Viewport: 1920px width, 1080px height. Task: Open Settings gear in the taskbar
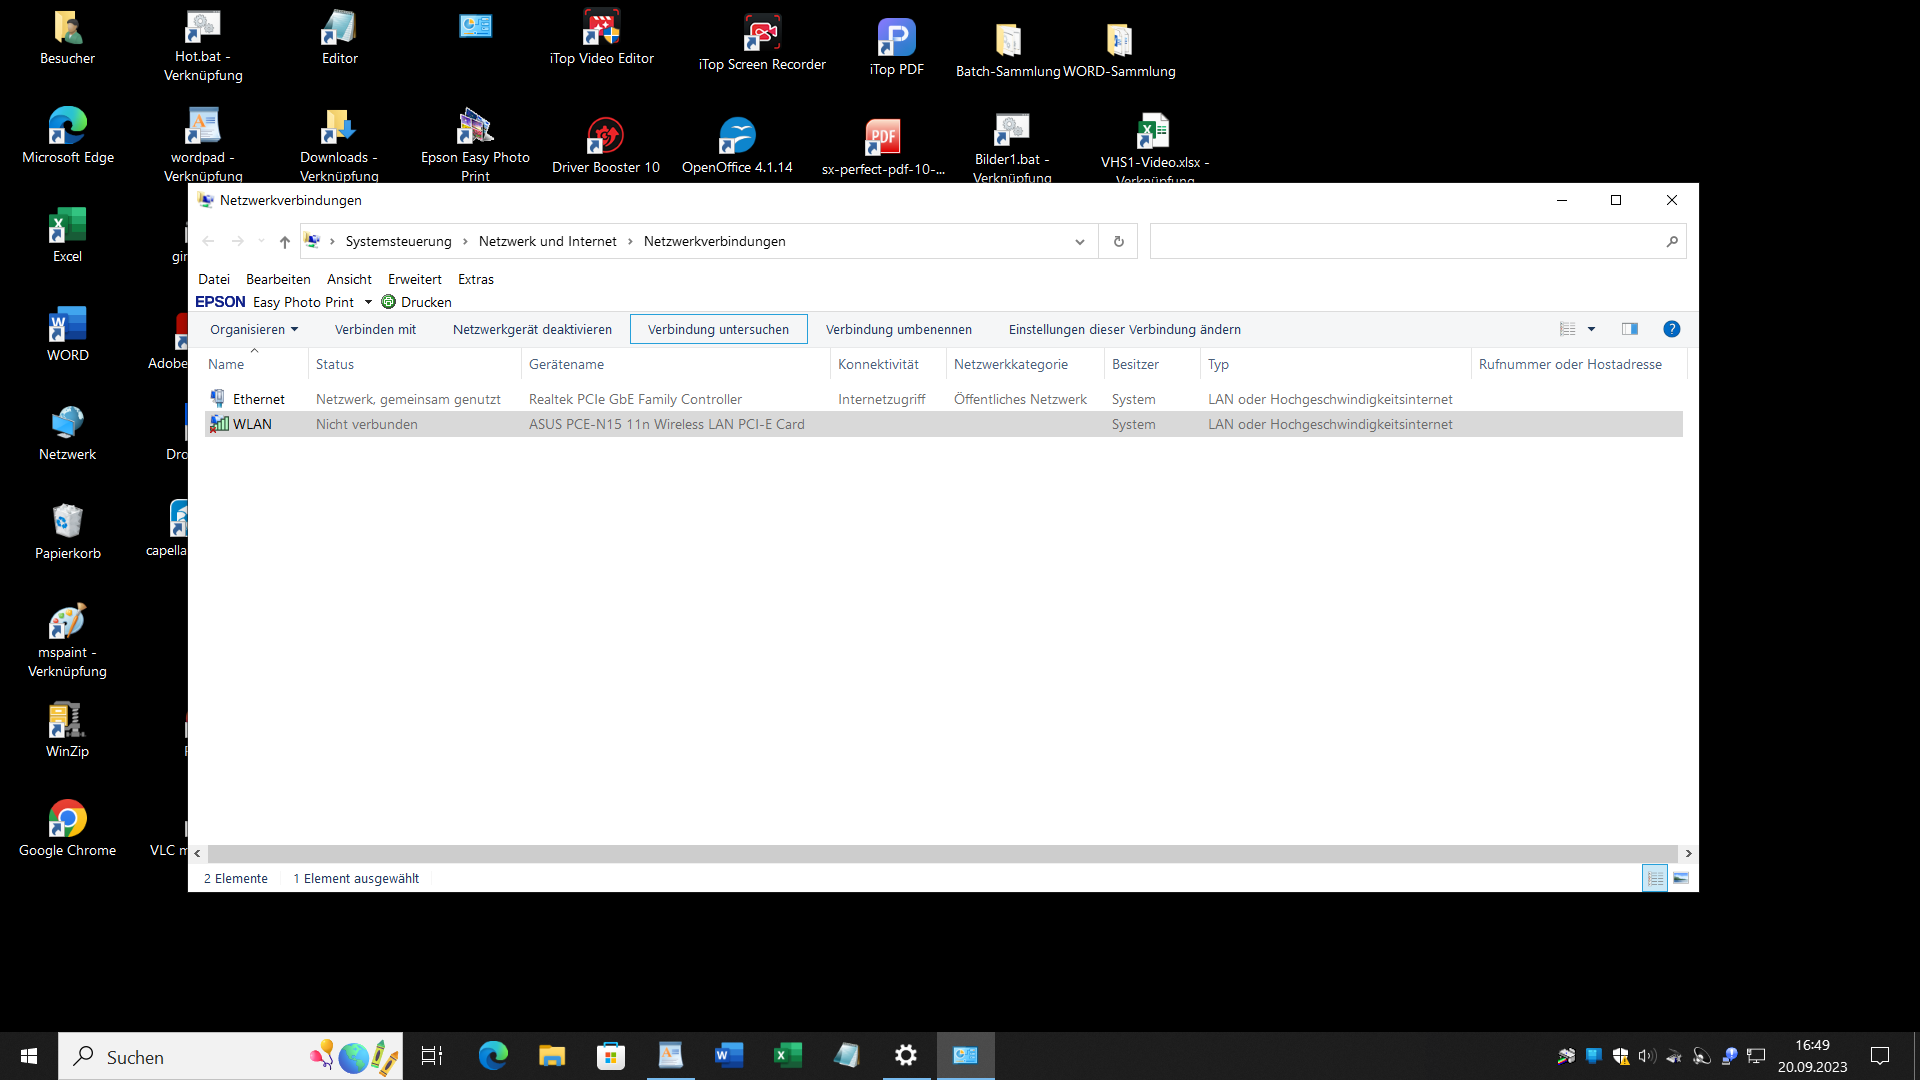click(x=906, y=1056)
